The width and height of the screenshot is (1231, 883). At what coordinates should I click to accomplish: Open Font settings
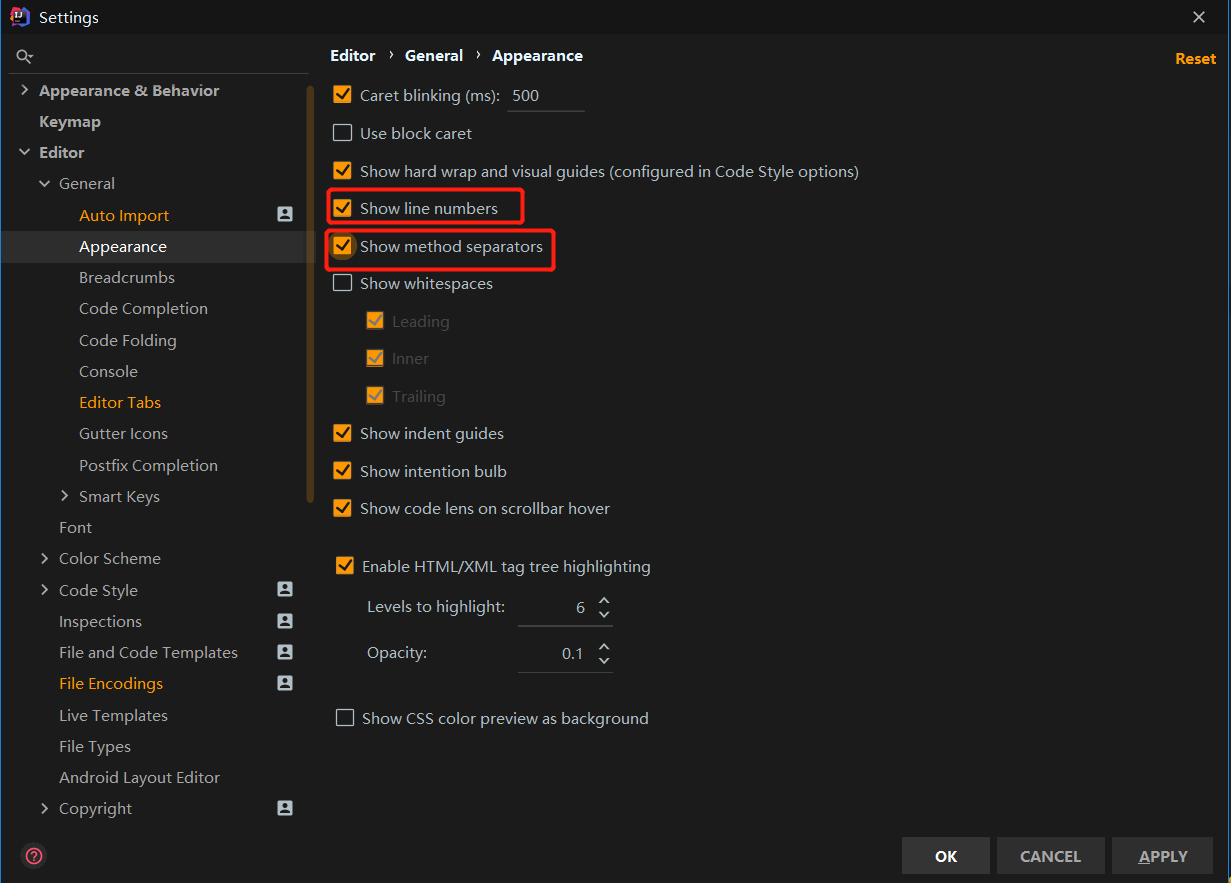tap(75, 527)
